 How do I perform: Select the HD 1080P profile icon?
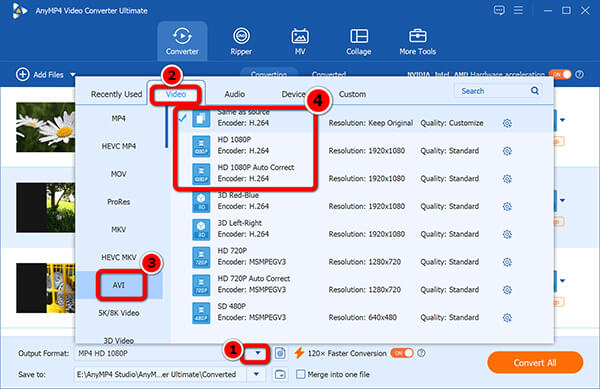(x=201, y=146)
